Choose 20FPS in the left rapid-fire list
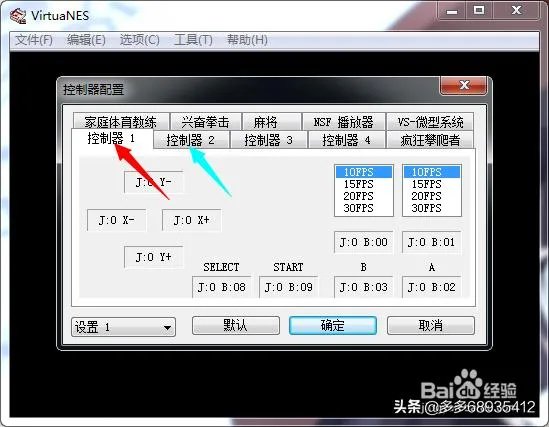 (x=363, y=196)
